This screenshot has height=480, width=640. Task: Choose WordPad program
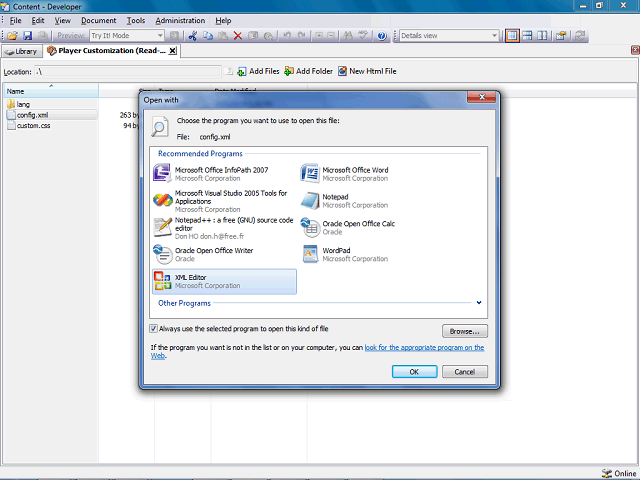tap(371, 254)
